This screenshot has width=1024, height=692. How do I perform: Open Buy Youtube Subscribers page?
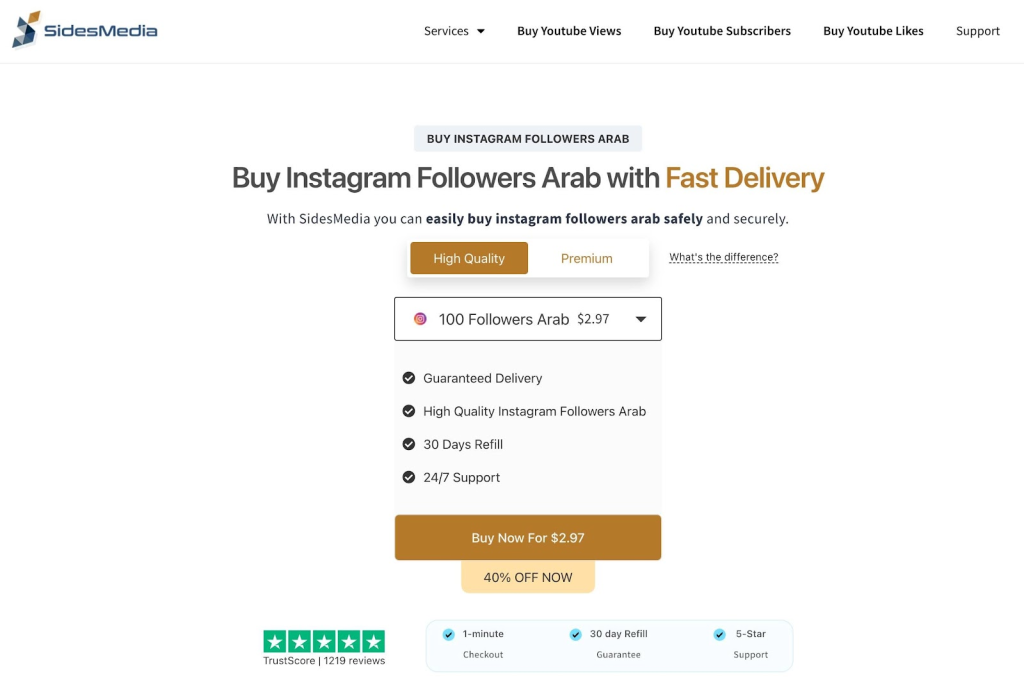pos(722,31)
